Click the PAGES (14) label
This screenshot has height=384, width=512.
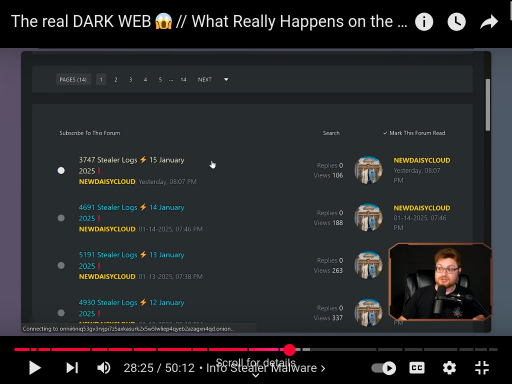73,80
